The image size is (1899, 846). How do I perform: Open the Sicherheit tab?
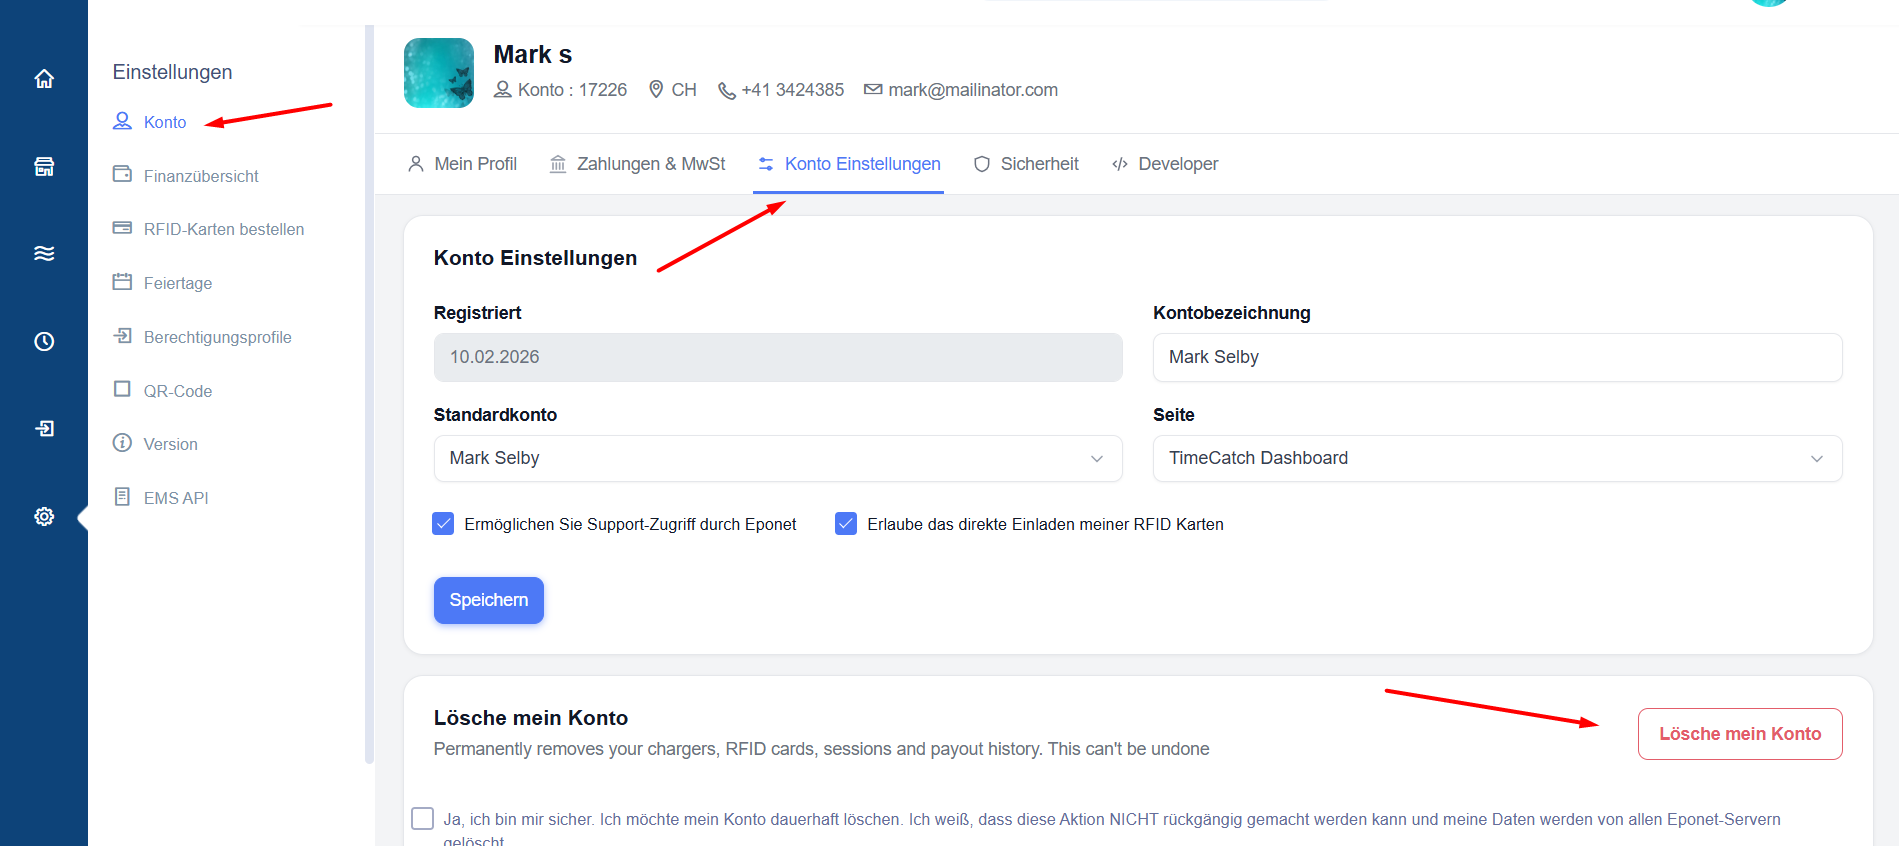click(1026, 164)
